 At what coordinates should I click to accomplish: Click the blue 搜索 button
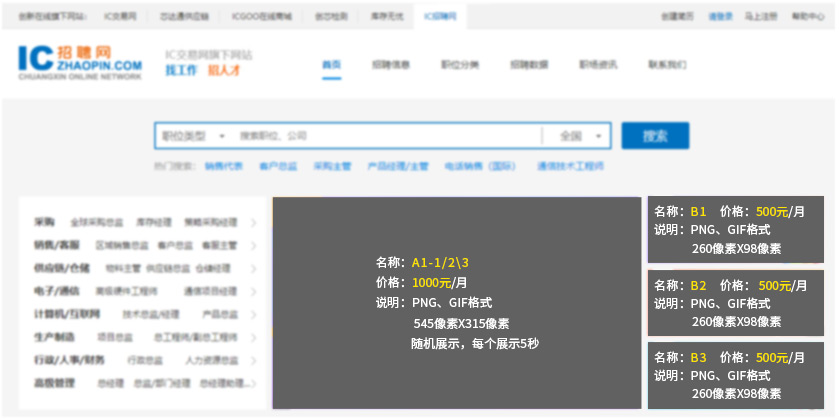[655, 136]
